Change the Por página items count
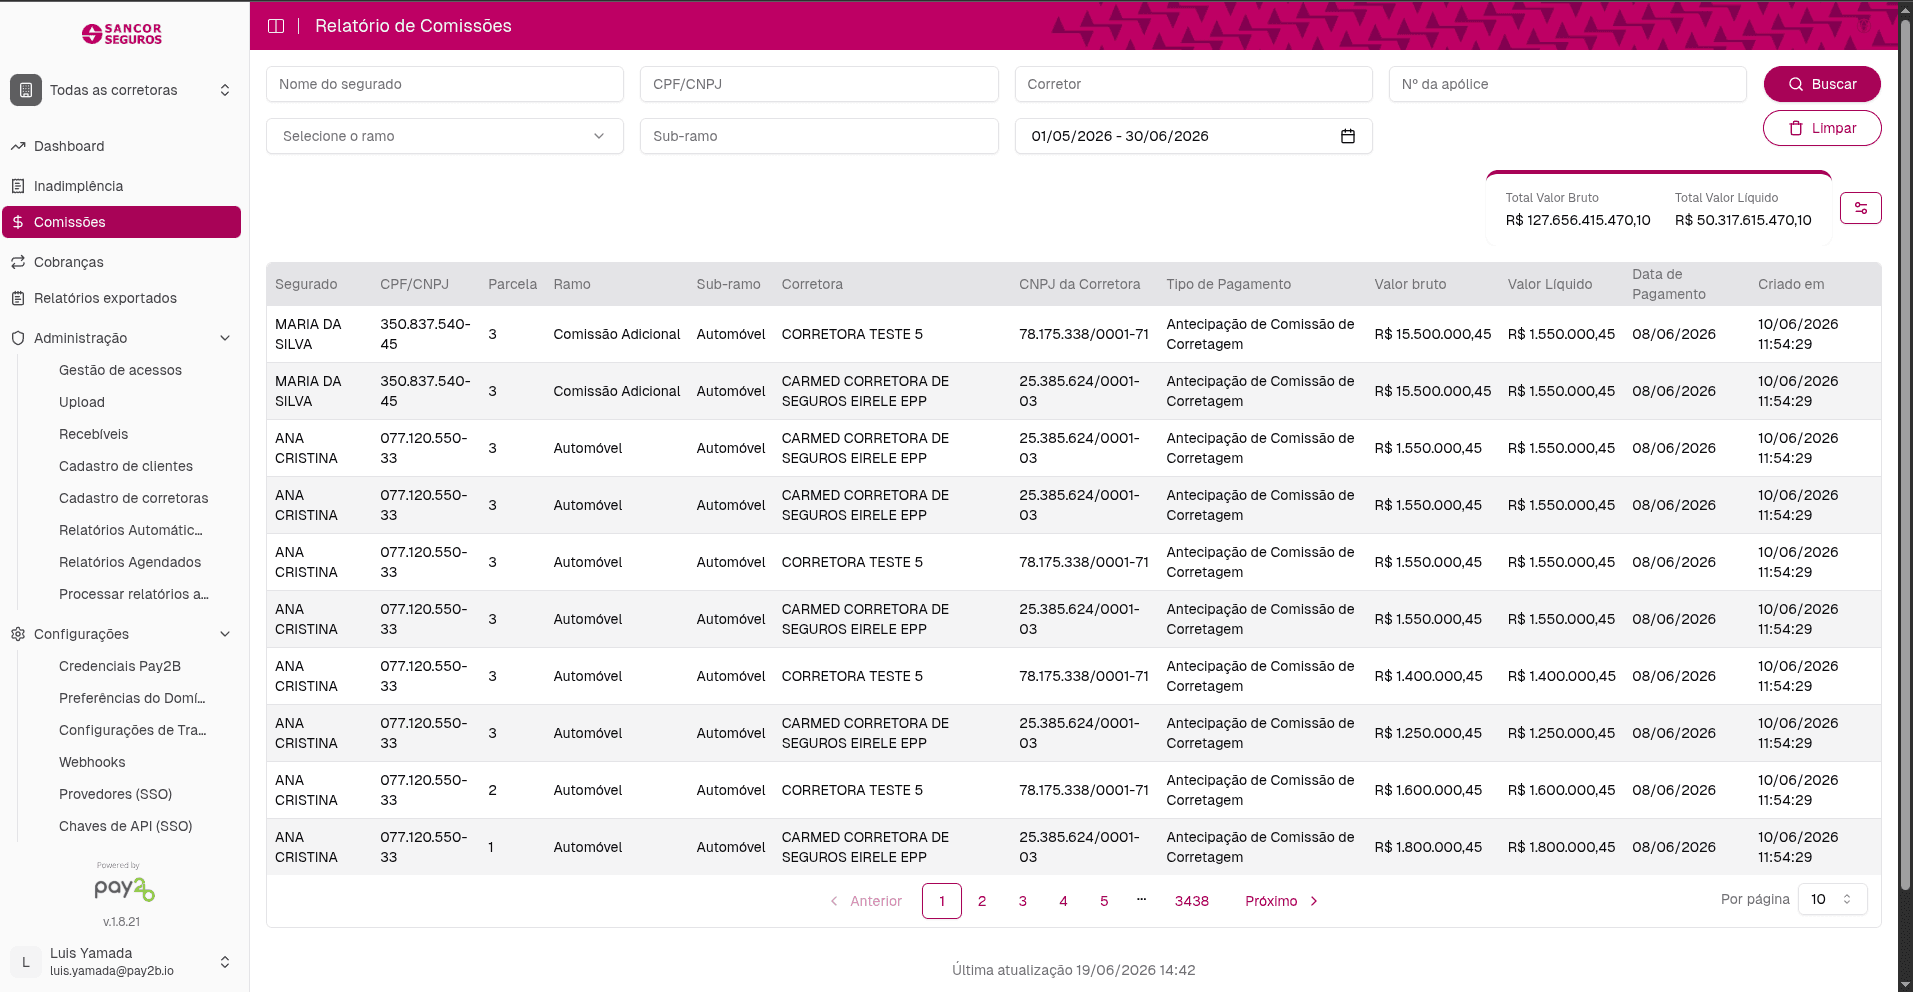Screen dimensions: 1914x992 (1832, 899)
